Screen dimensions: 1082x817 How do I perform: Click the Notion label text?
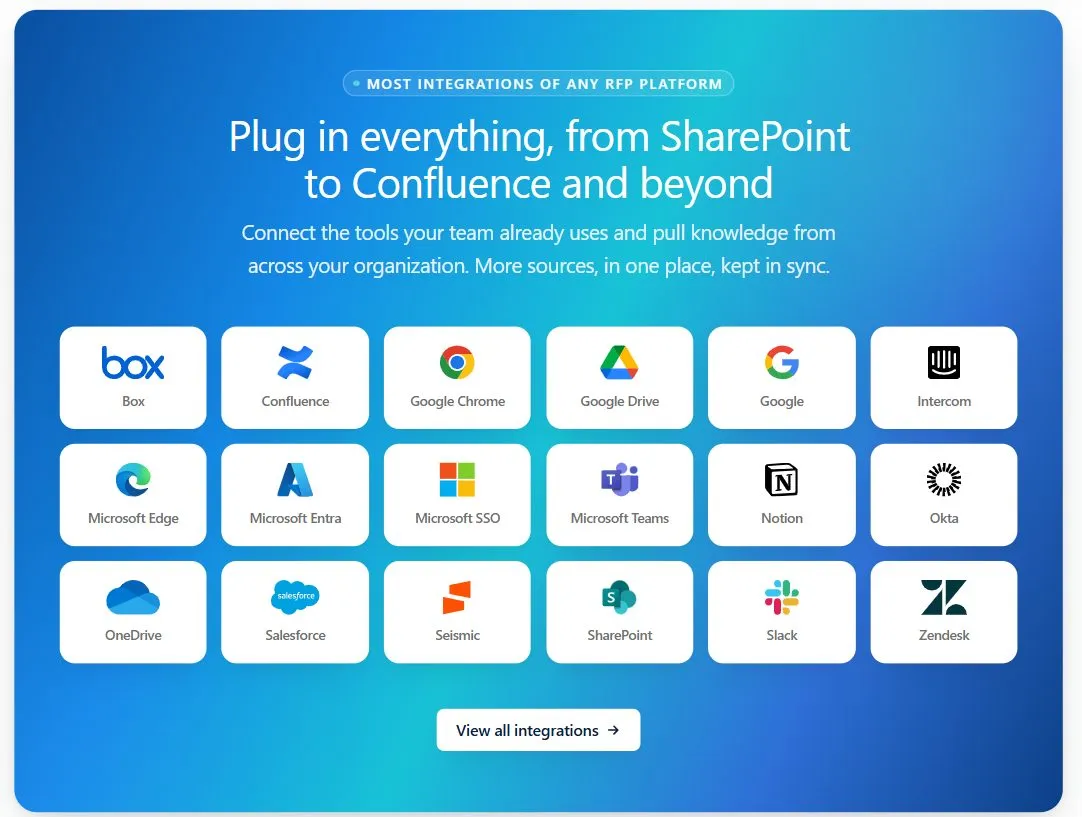pos(782,518)
